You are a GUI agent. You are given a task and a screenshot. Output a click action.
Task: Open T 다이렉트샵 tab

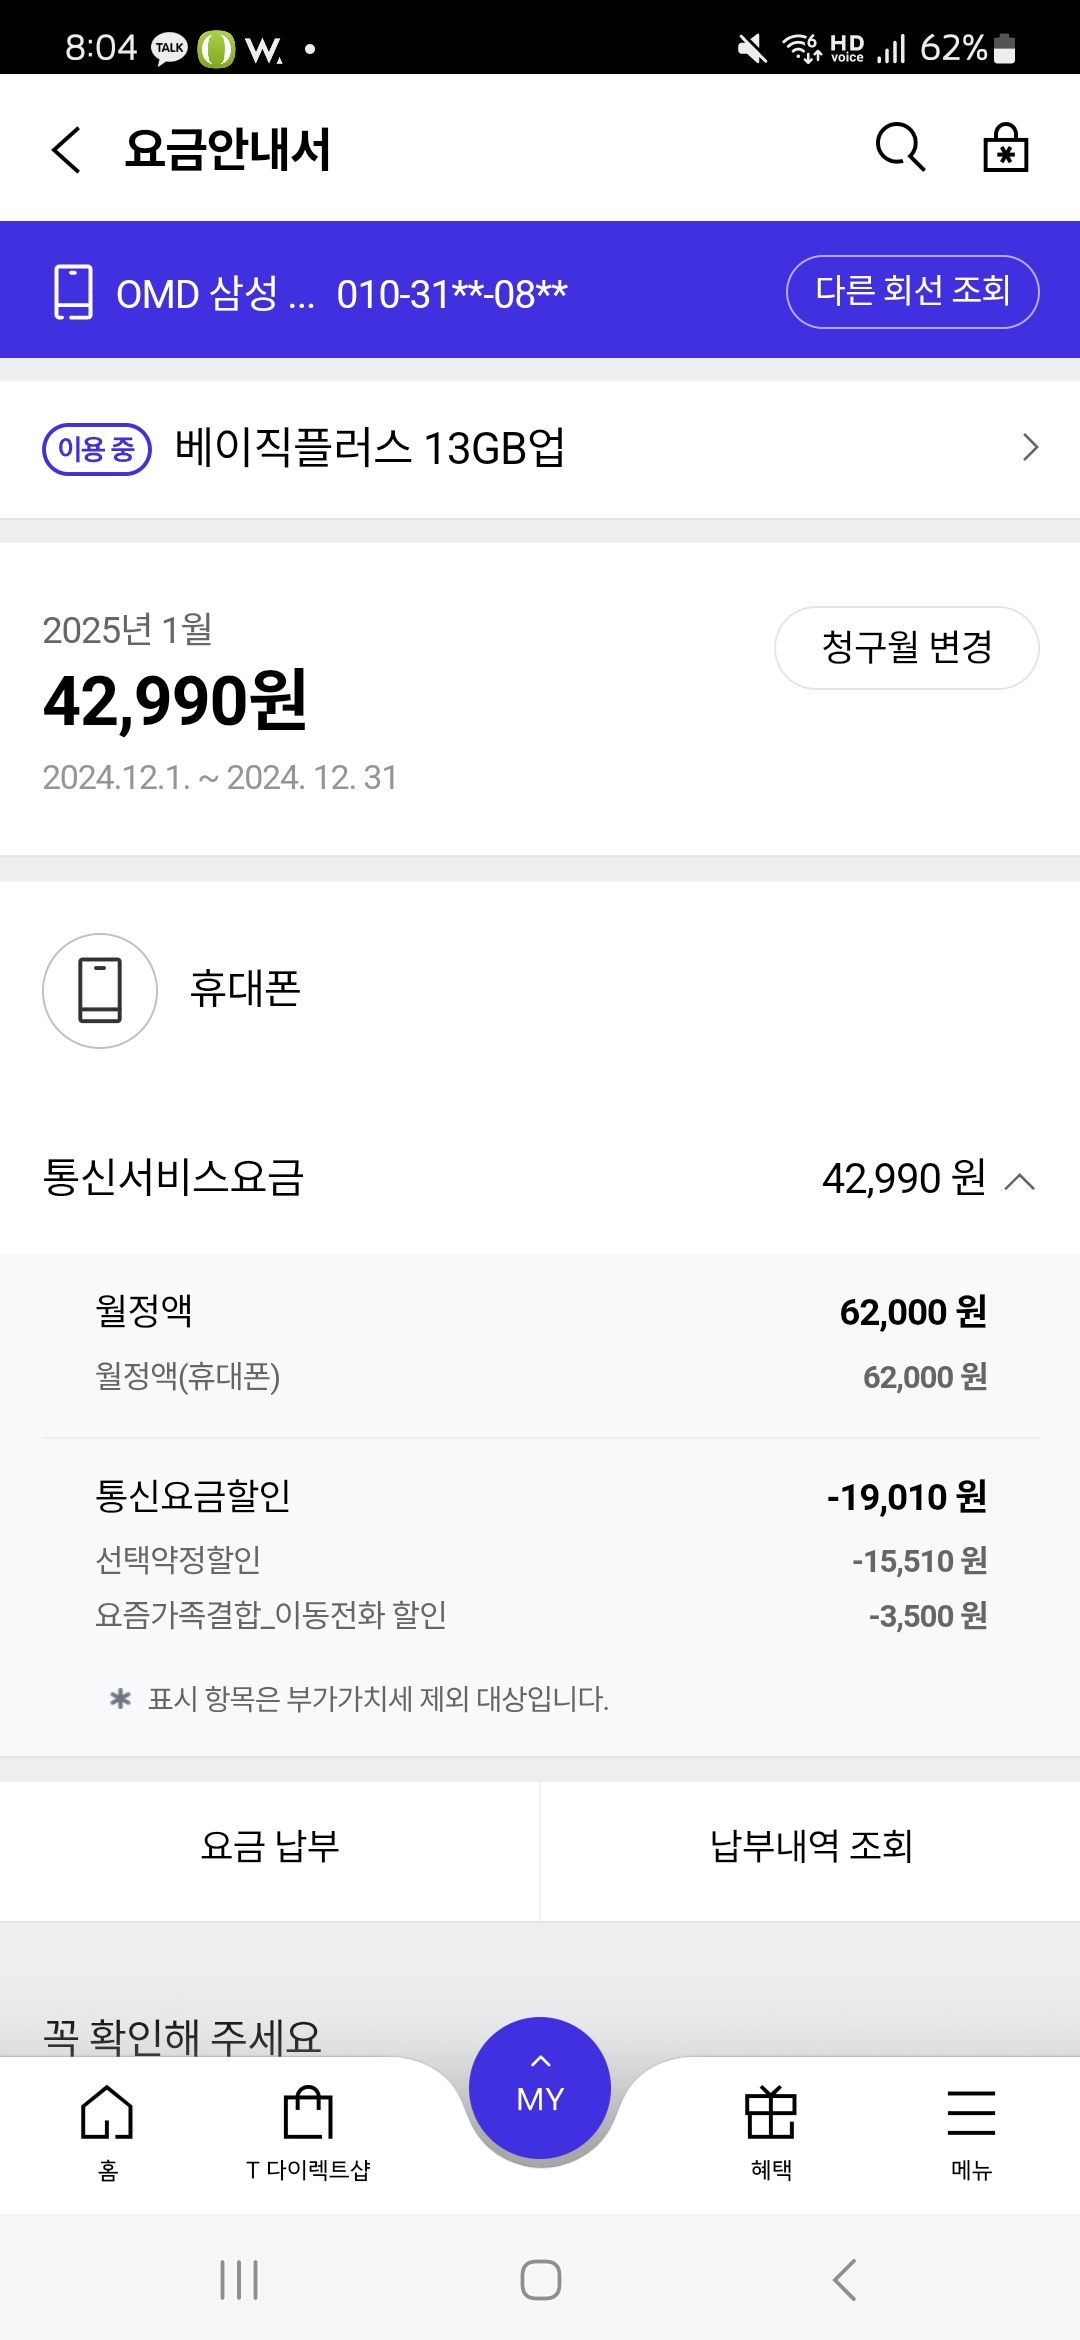pyautogui.click(x=308, y=2130)
